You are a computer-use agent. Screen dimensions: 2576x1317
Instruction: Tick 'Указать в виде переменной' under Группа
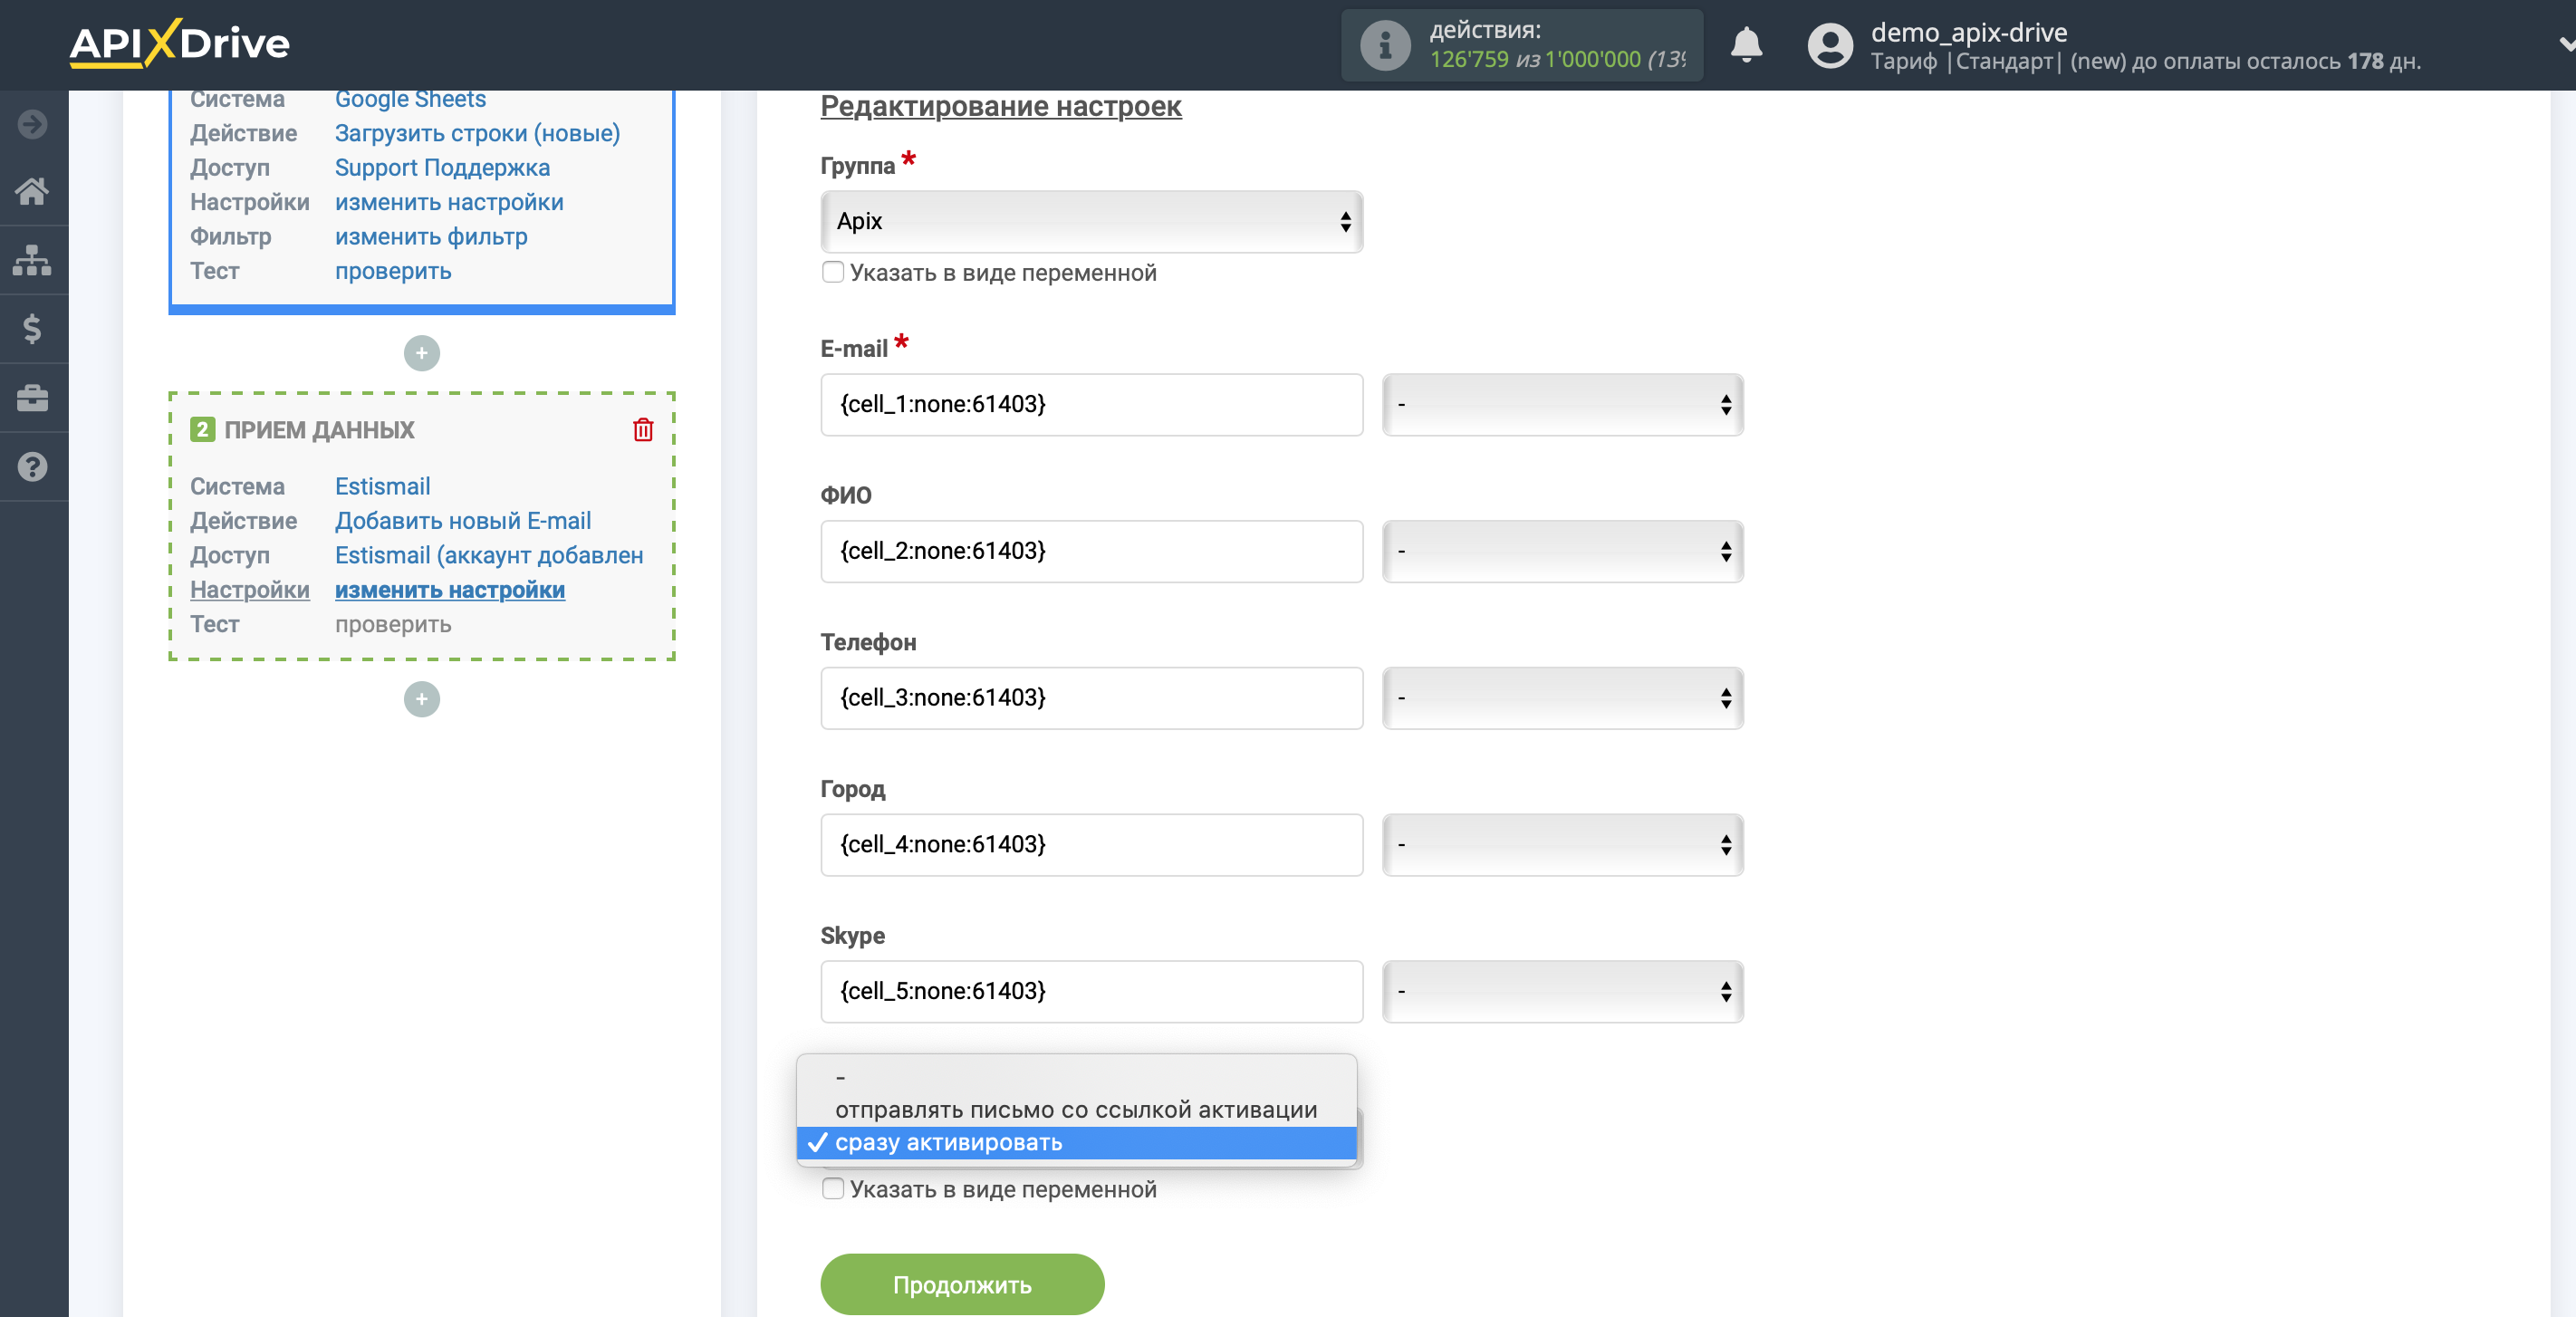point(832,272)
